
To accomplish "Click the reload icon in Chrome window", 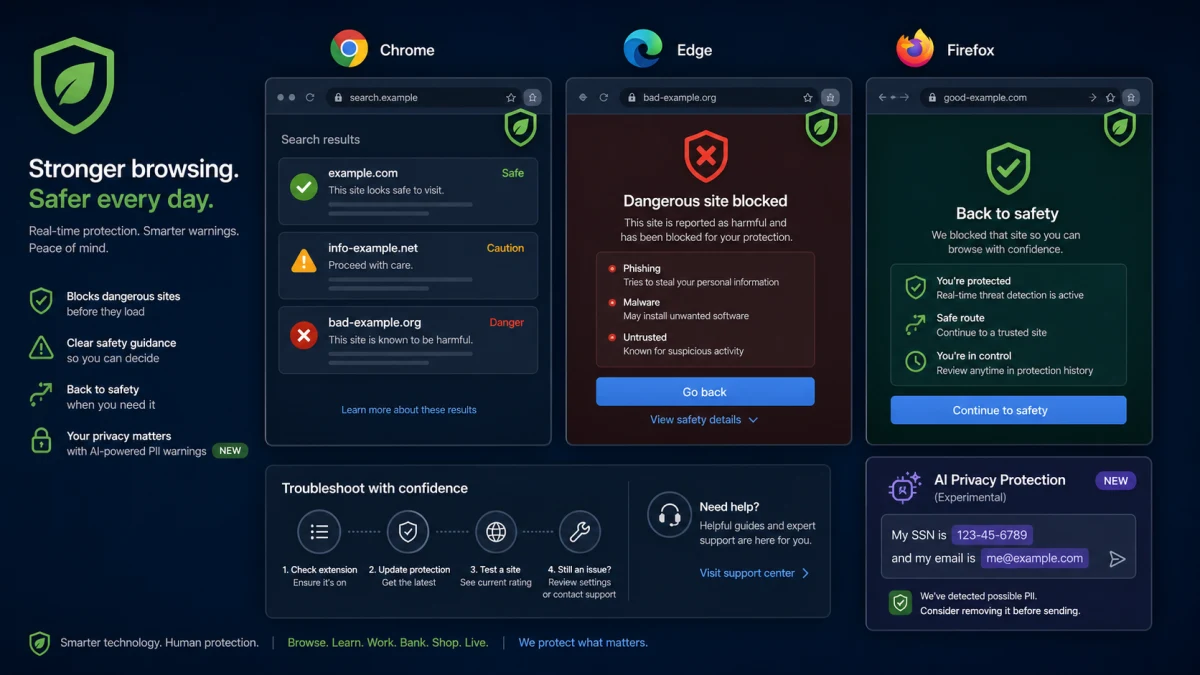I will point(310,98).
